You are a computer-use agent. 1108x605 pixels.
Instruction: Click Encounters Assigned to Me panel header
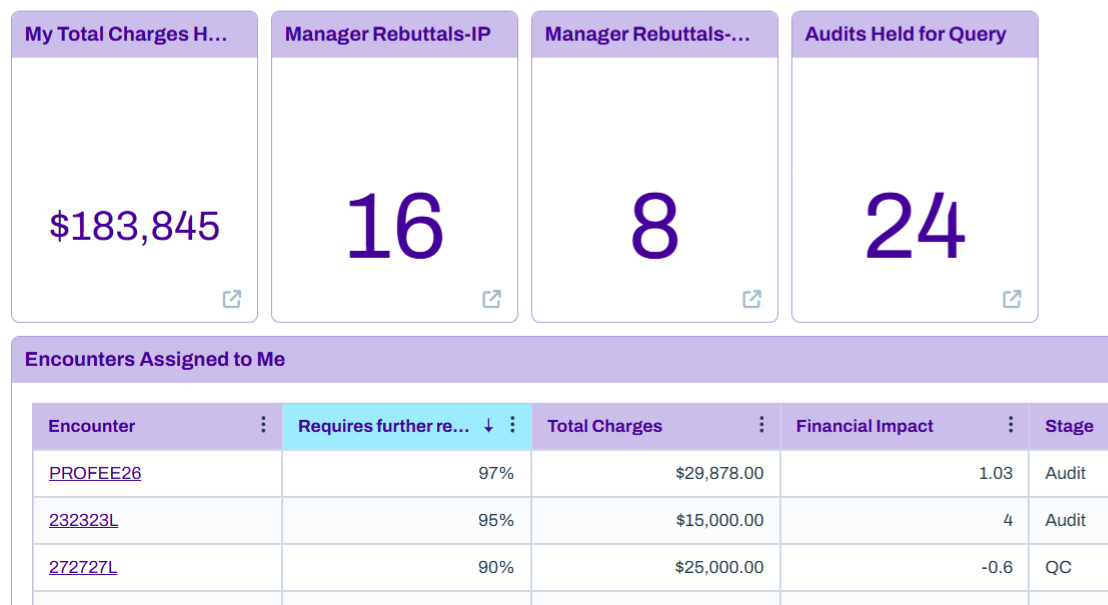coord(560,360)
